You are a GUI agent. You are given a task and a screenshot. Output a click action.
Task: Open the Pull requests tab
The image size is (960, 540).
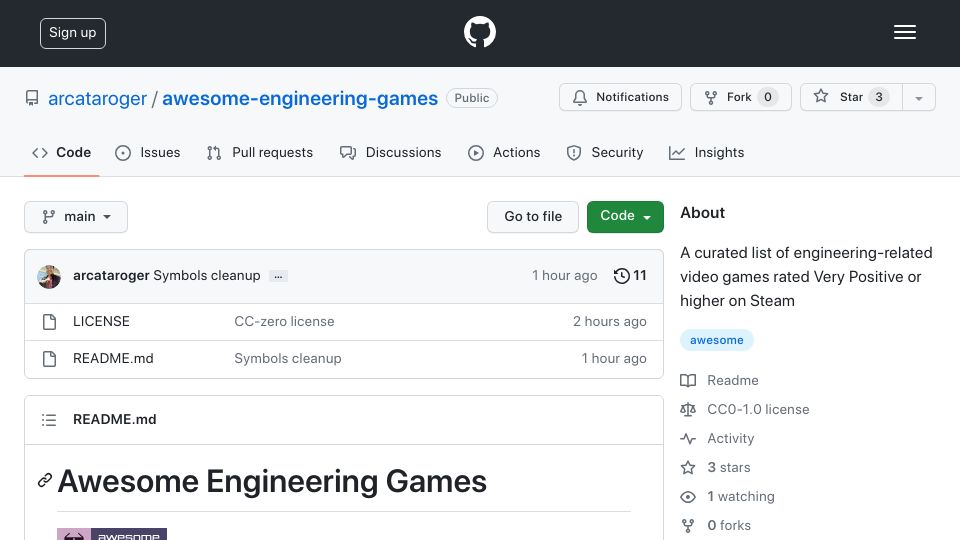point(260,152)
